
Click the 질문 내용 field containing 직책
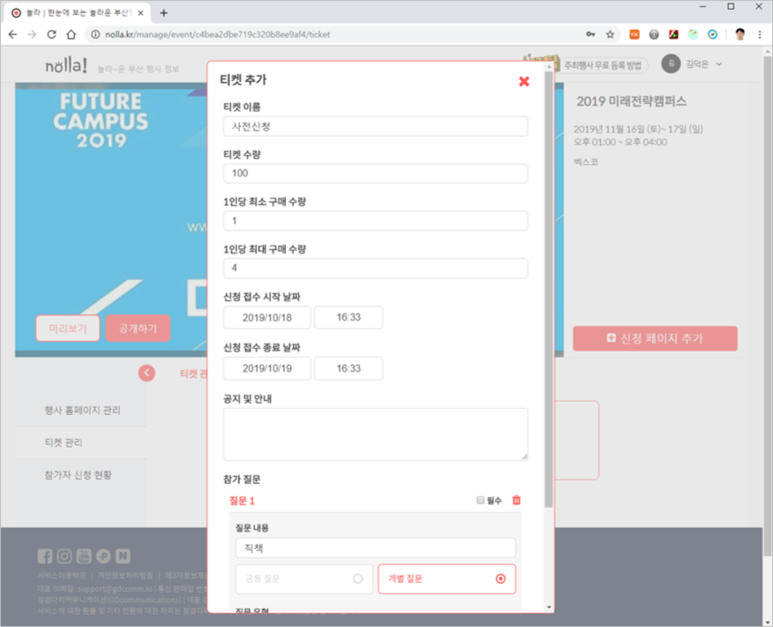(x=375, y=548)
